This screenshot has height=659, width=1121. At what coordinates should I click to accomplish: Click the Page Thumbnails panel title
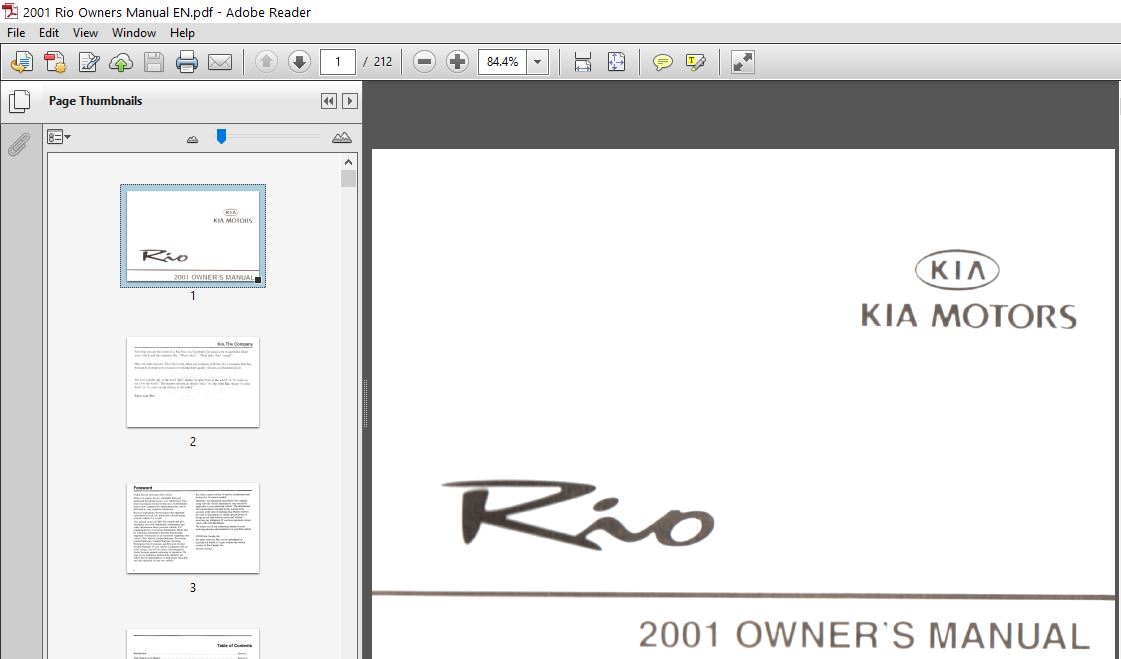click(x=96, y=101)
